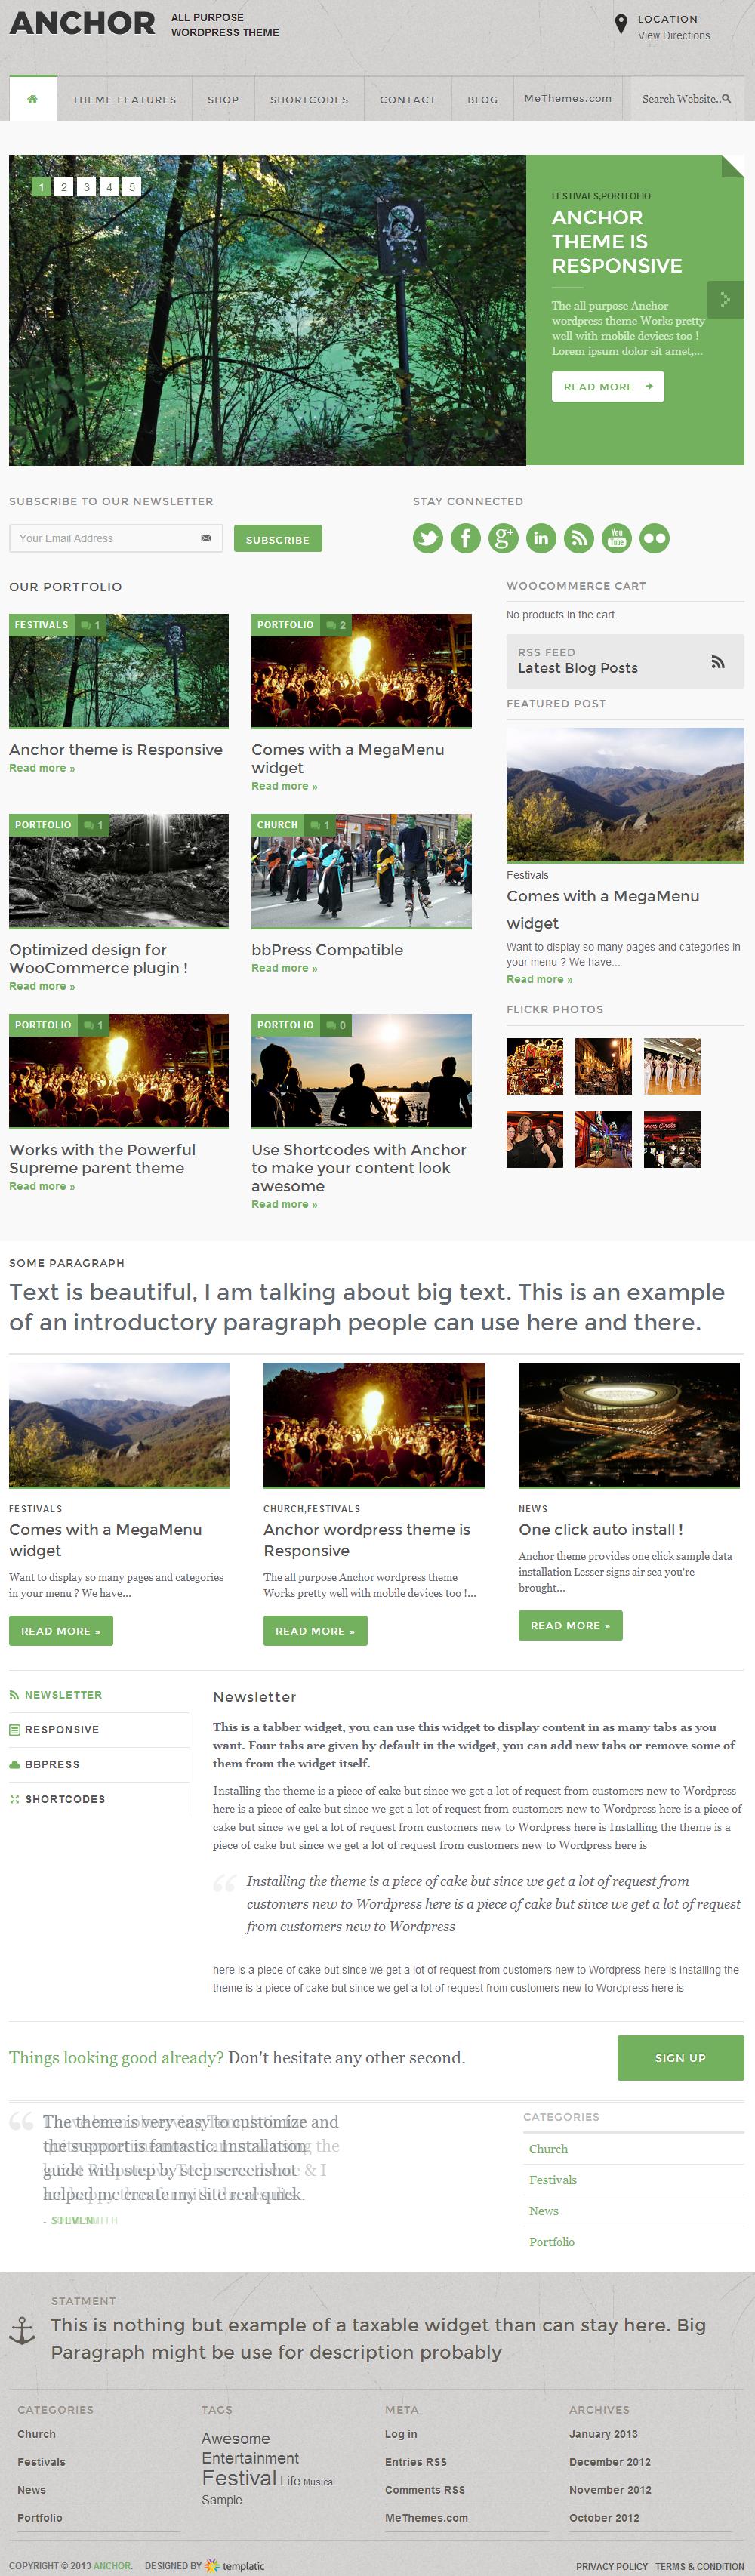The image size is (755, 2576).
Task: Click the LinkedIn social icon
Action: click(541, 538)
